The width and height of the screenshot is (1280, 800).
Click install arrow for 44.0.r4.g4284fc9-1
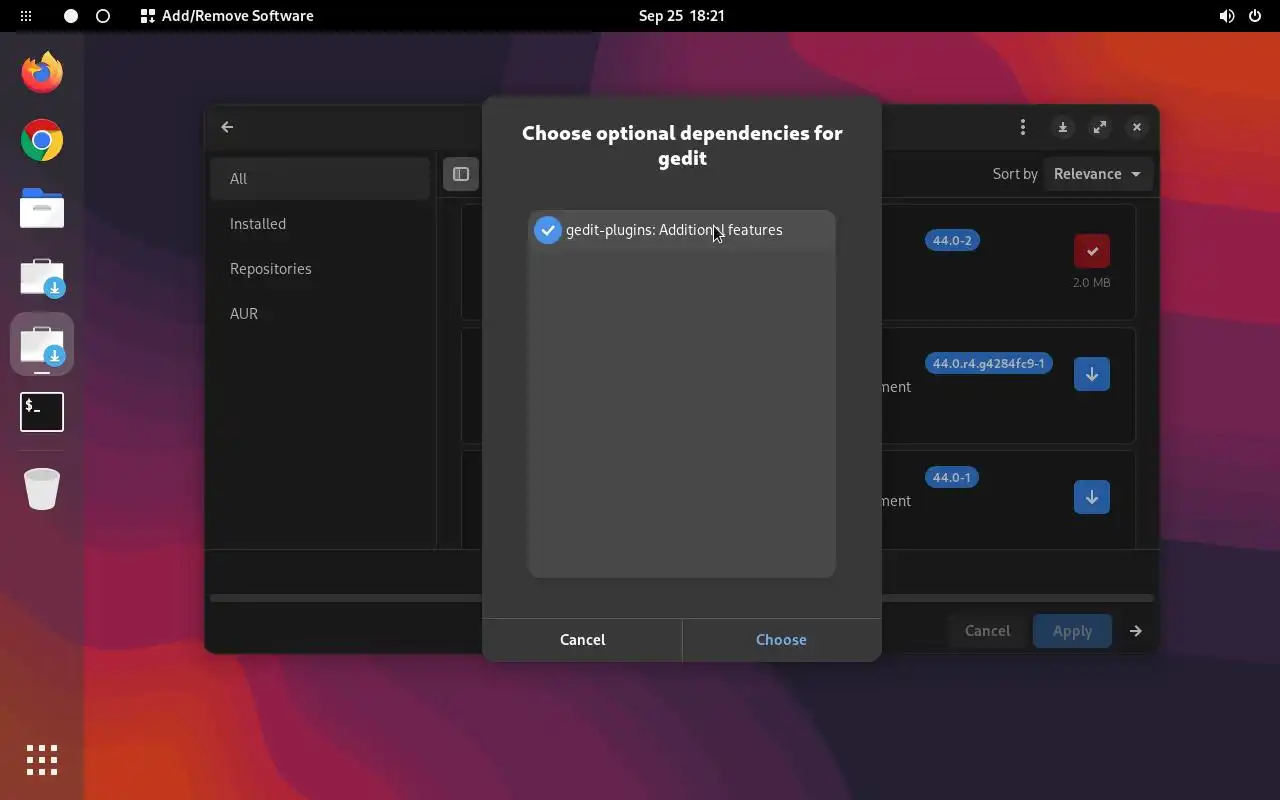tap(1092, 374)
